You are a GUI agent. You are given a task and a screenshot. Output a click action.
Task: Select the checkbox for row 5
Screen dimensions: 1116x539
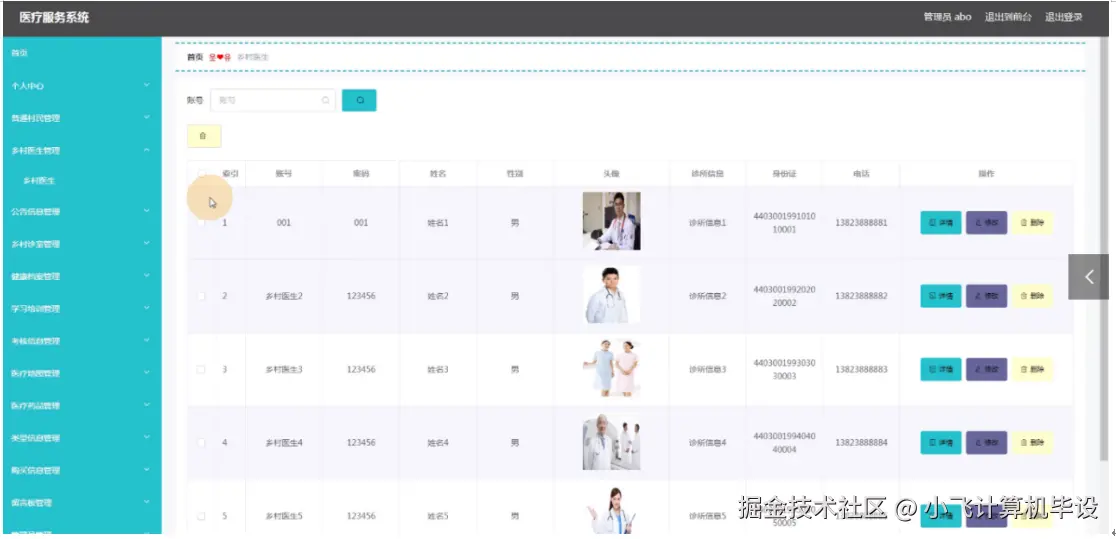pyautogui.click(x=201, y=516)
